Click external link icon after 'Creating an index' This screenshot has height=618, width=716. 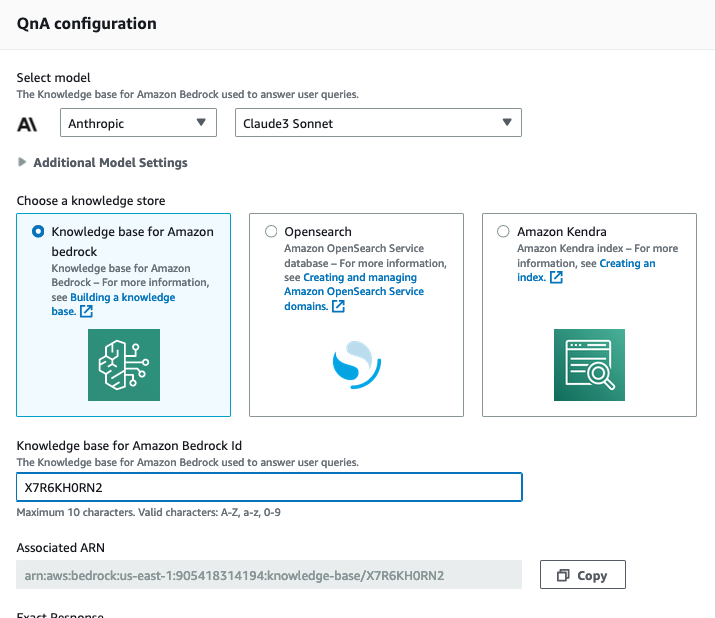pos(557,278)
